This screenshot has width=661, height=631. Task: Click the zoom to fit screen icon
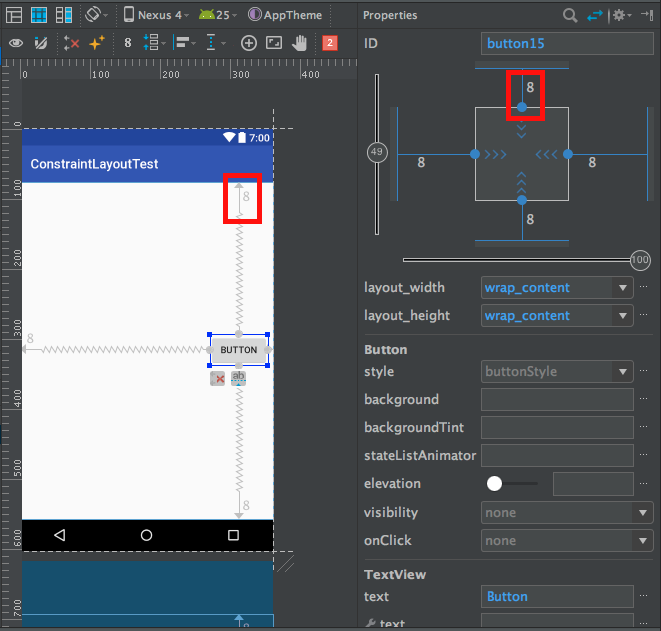point(274,43)
